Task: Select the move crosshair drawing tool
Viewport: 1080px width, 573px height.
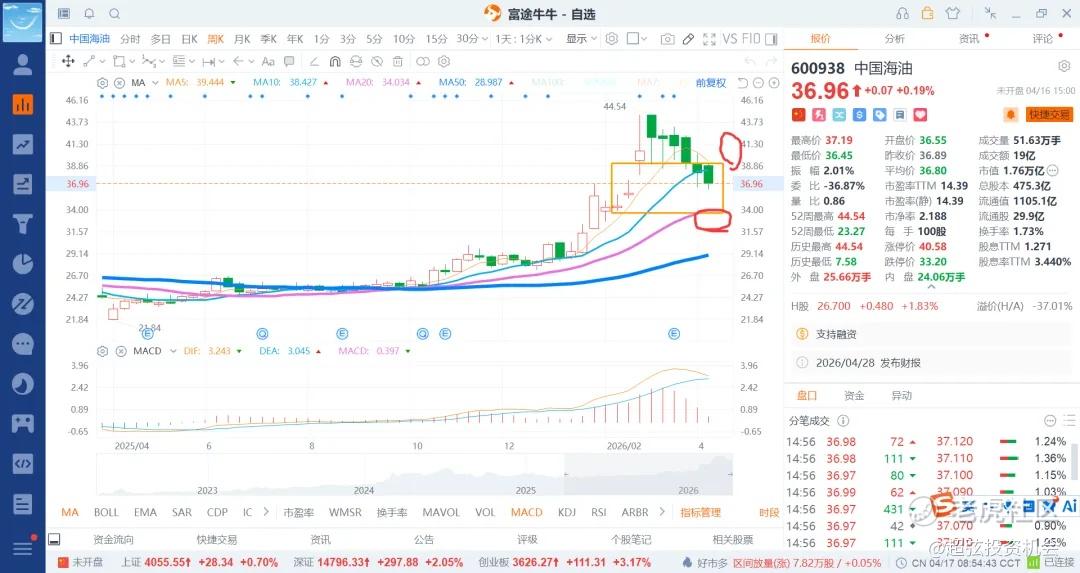Action: click(x=68, y=61)
